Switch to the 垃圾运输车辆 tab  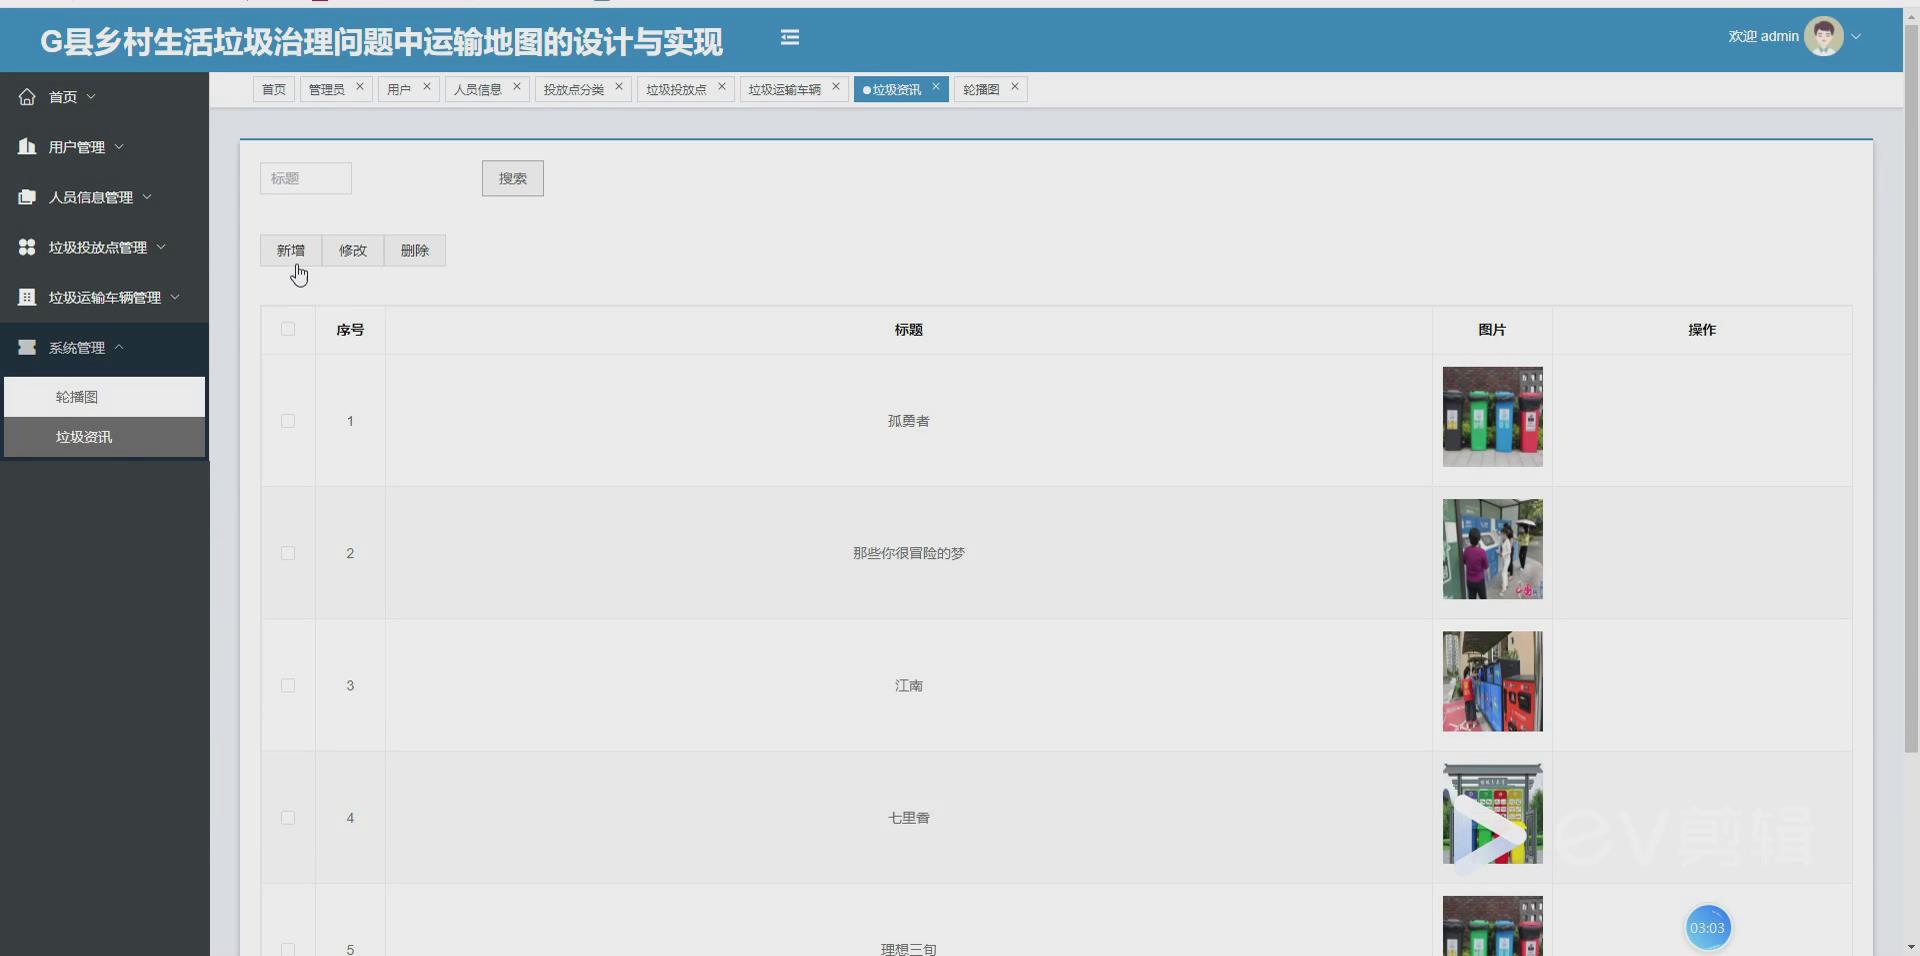[786, 88]
